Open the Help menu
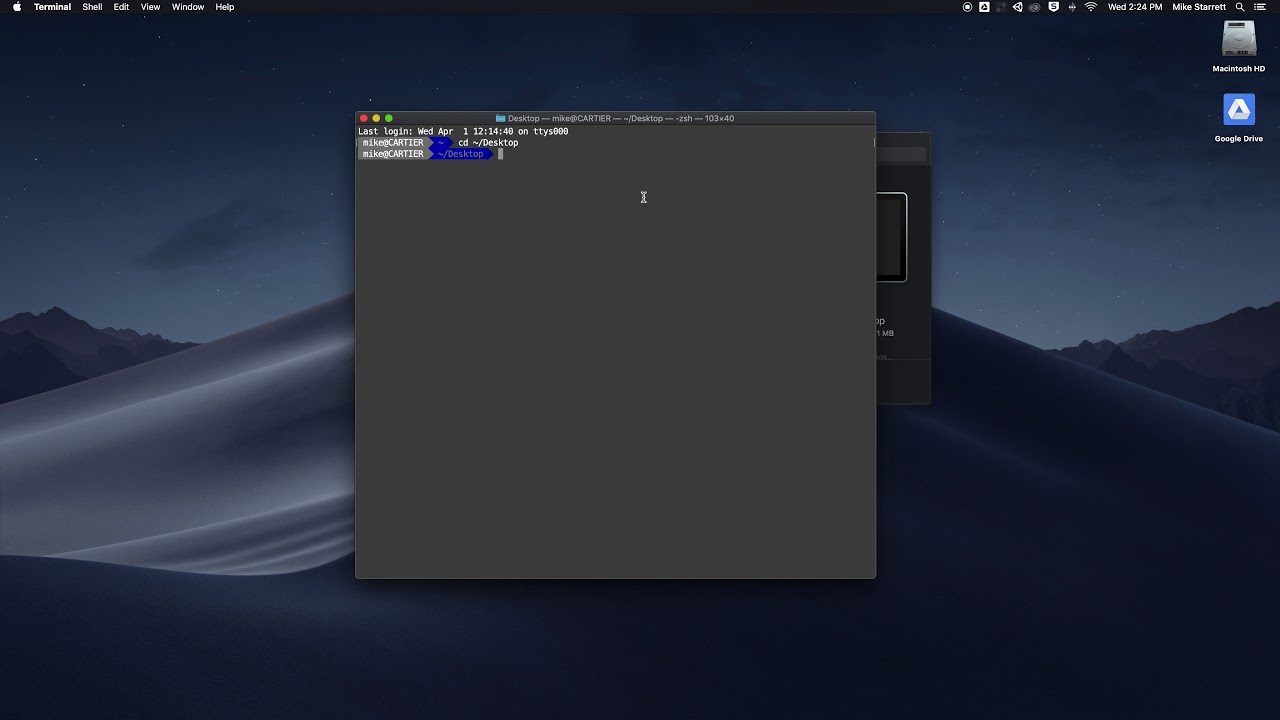Image resolution: width=1280 pixels, height=720 pixels. click(x=225, y=7)
